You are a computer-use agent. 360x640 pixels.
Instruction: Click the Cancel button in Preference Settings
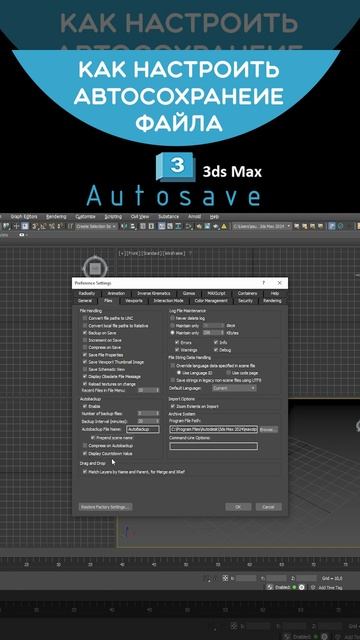tap(269, 507)
